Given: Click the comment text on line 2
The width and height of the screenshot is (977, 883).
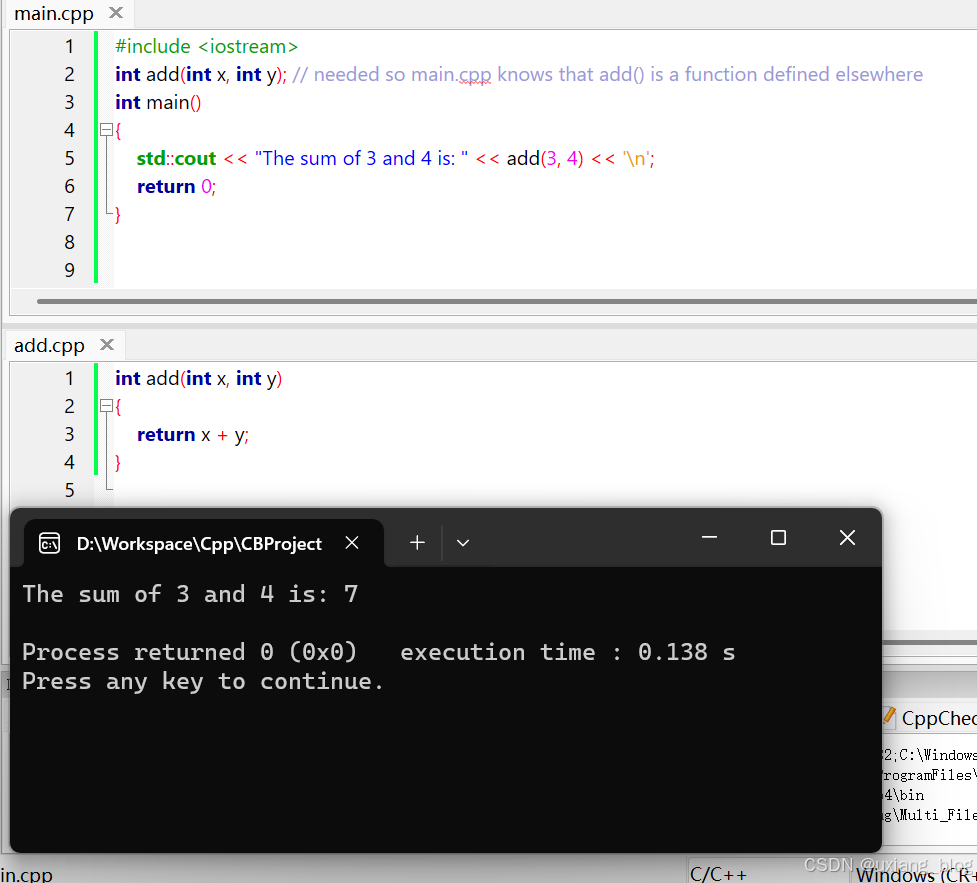Looking at the screenshot, I should pos(608,75).
